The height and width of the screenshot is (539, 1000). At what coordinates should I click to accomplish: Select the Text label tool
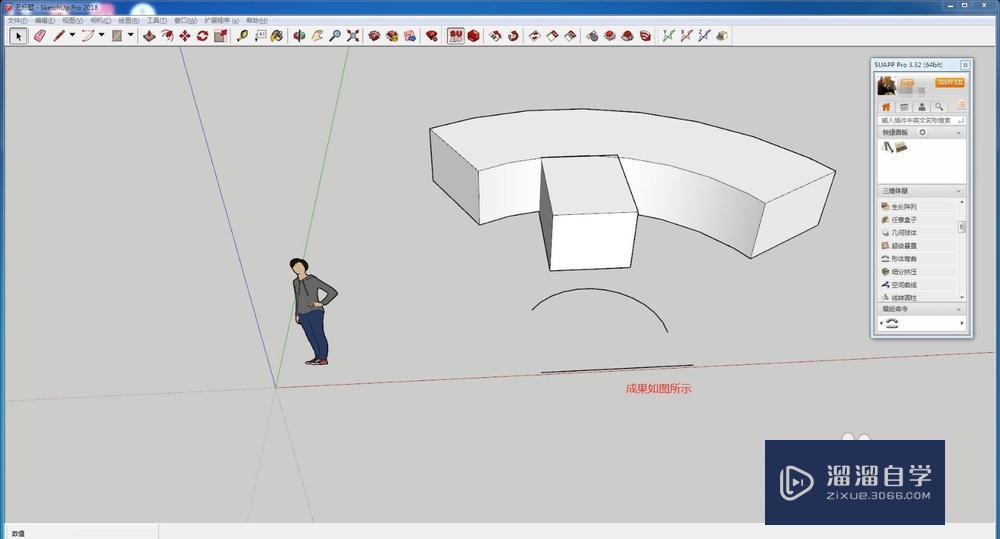260,36
